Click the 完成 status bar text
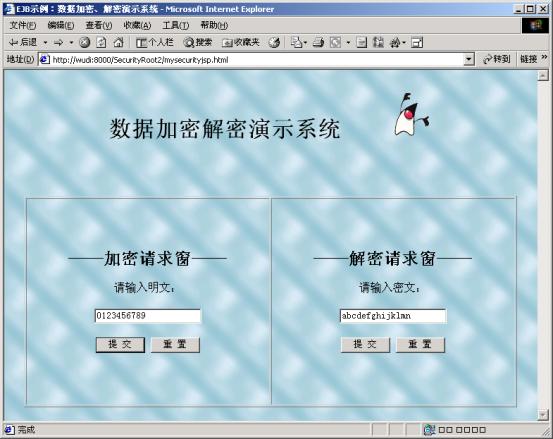 26,429
